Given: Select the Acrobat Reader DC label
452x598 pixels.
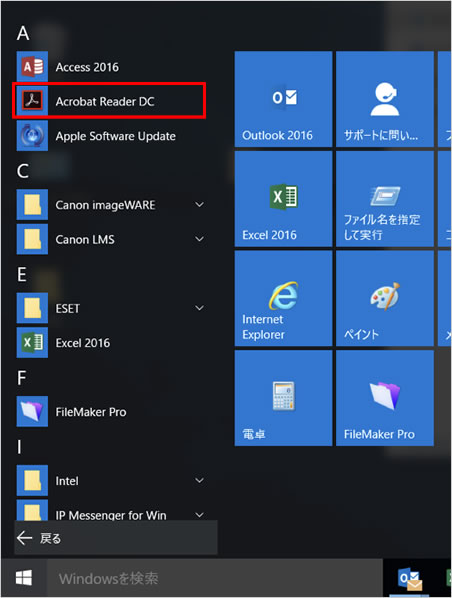Looking at the screenshot, I should pos(105,101).
